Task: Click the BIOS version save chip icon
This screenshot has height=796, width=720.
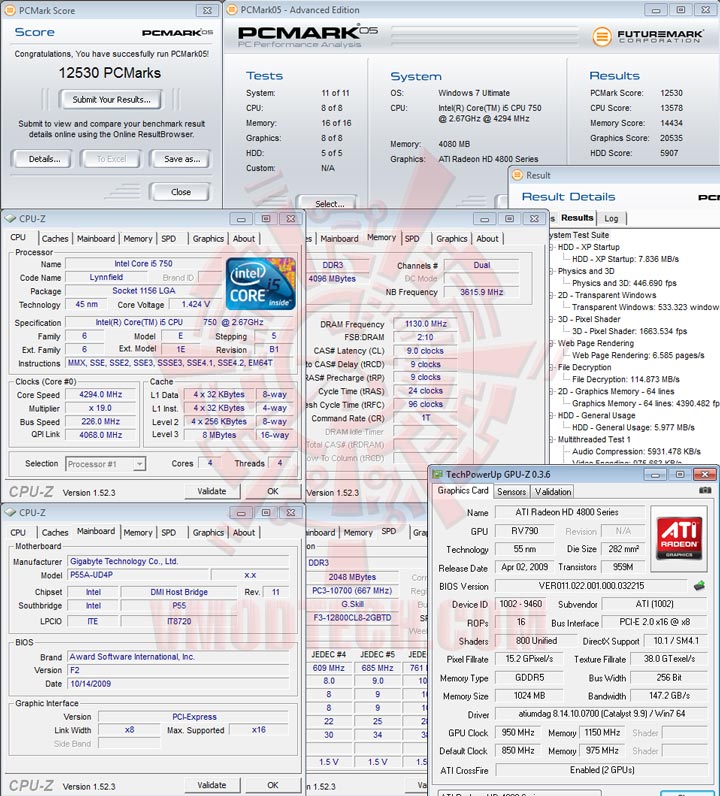Action: [x=699, y=586]
